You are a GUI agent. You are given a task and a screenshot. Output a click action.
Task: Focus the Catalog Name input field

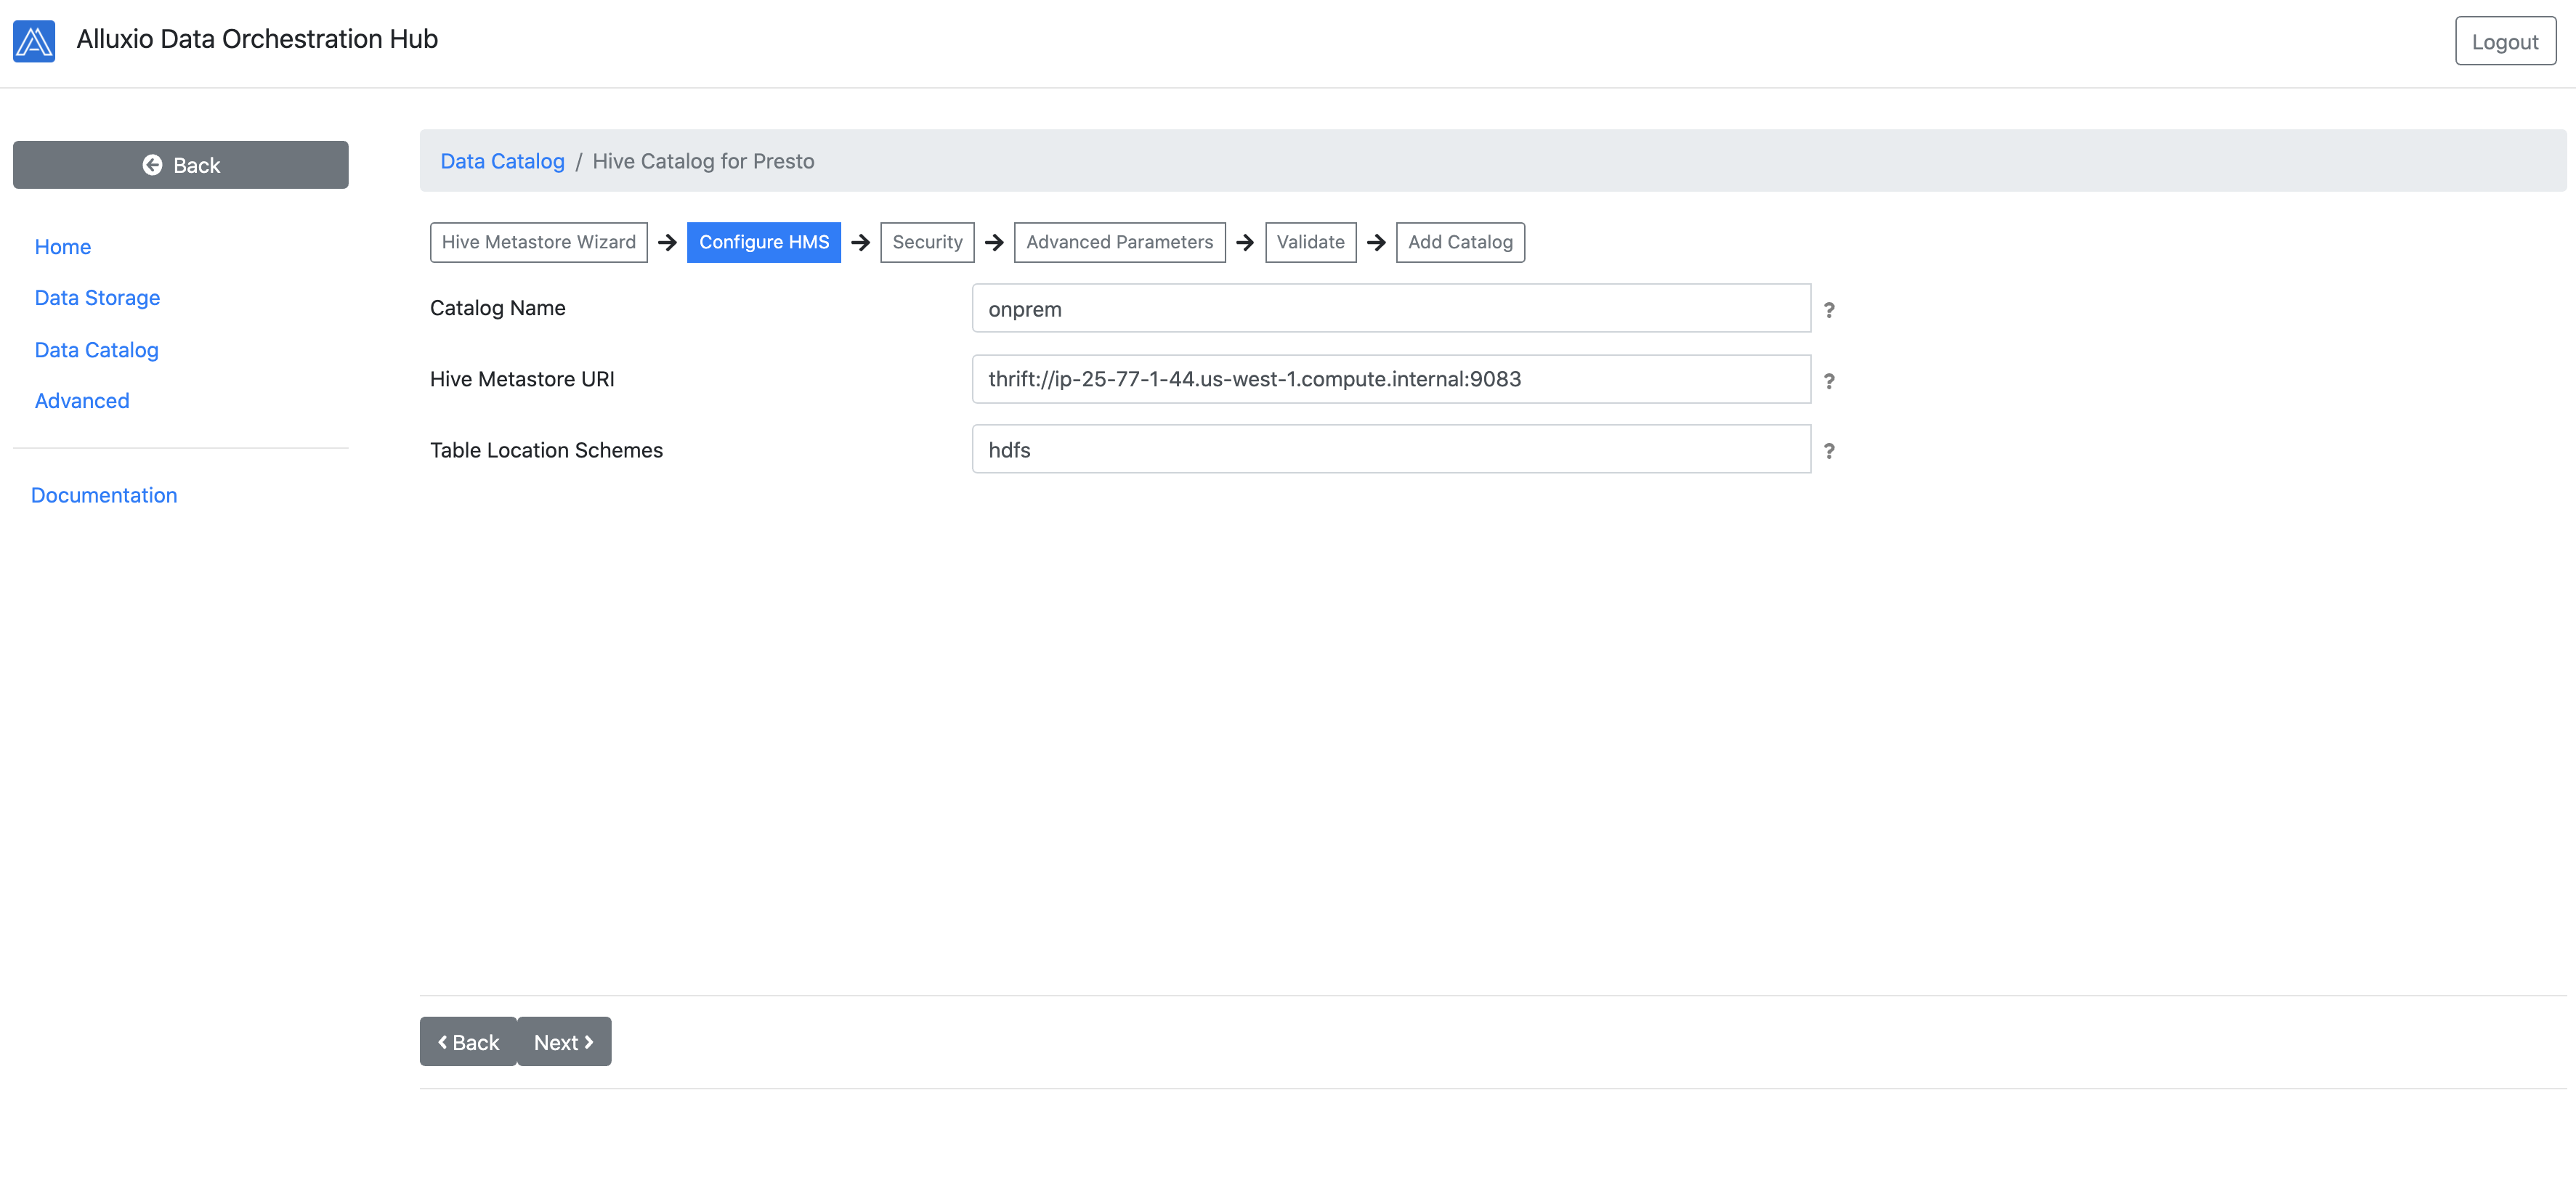point(1391,309)
